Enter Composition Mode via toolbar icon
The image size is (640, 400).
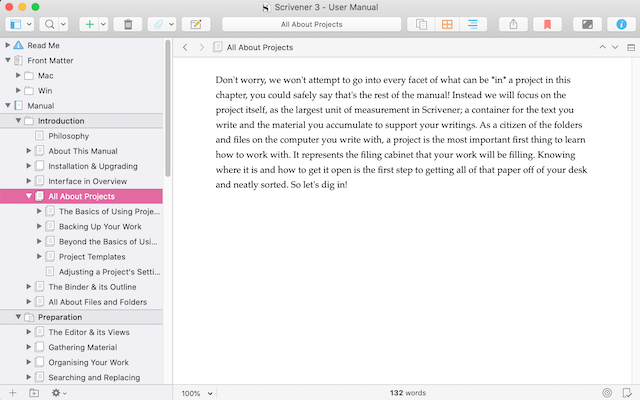tap(587, 24)
